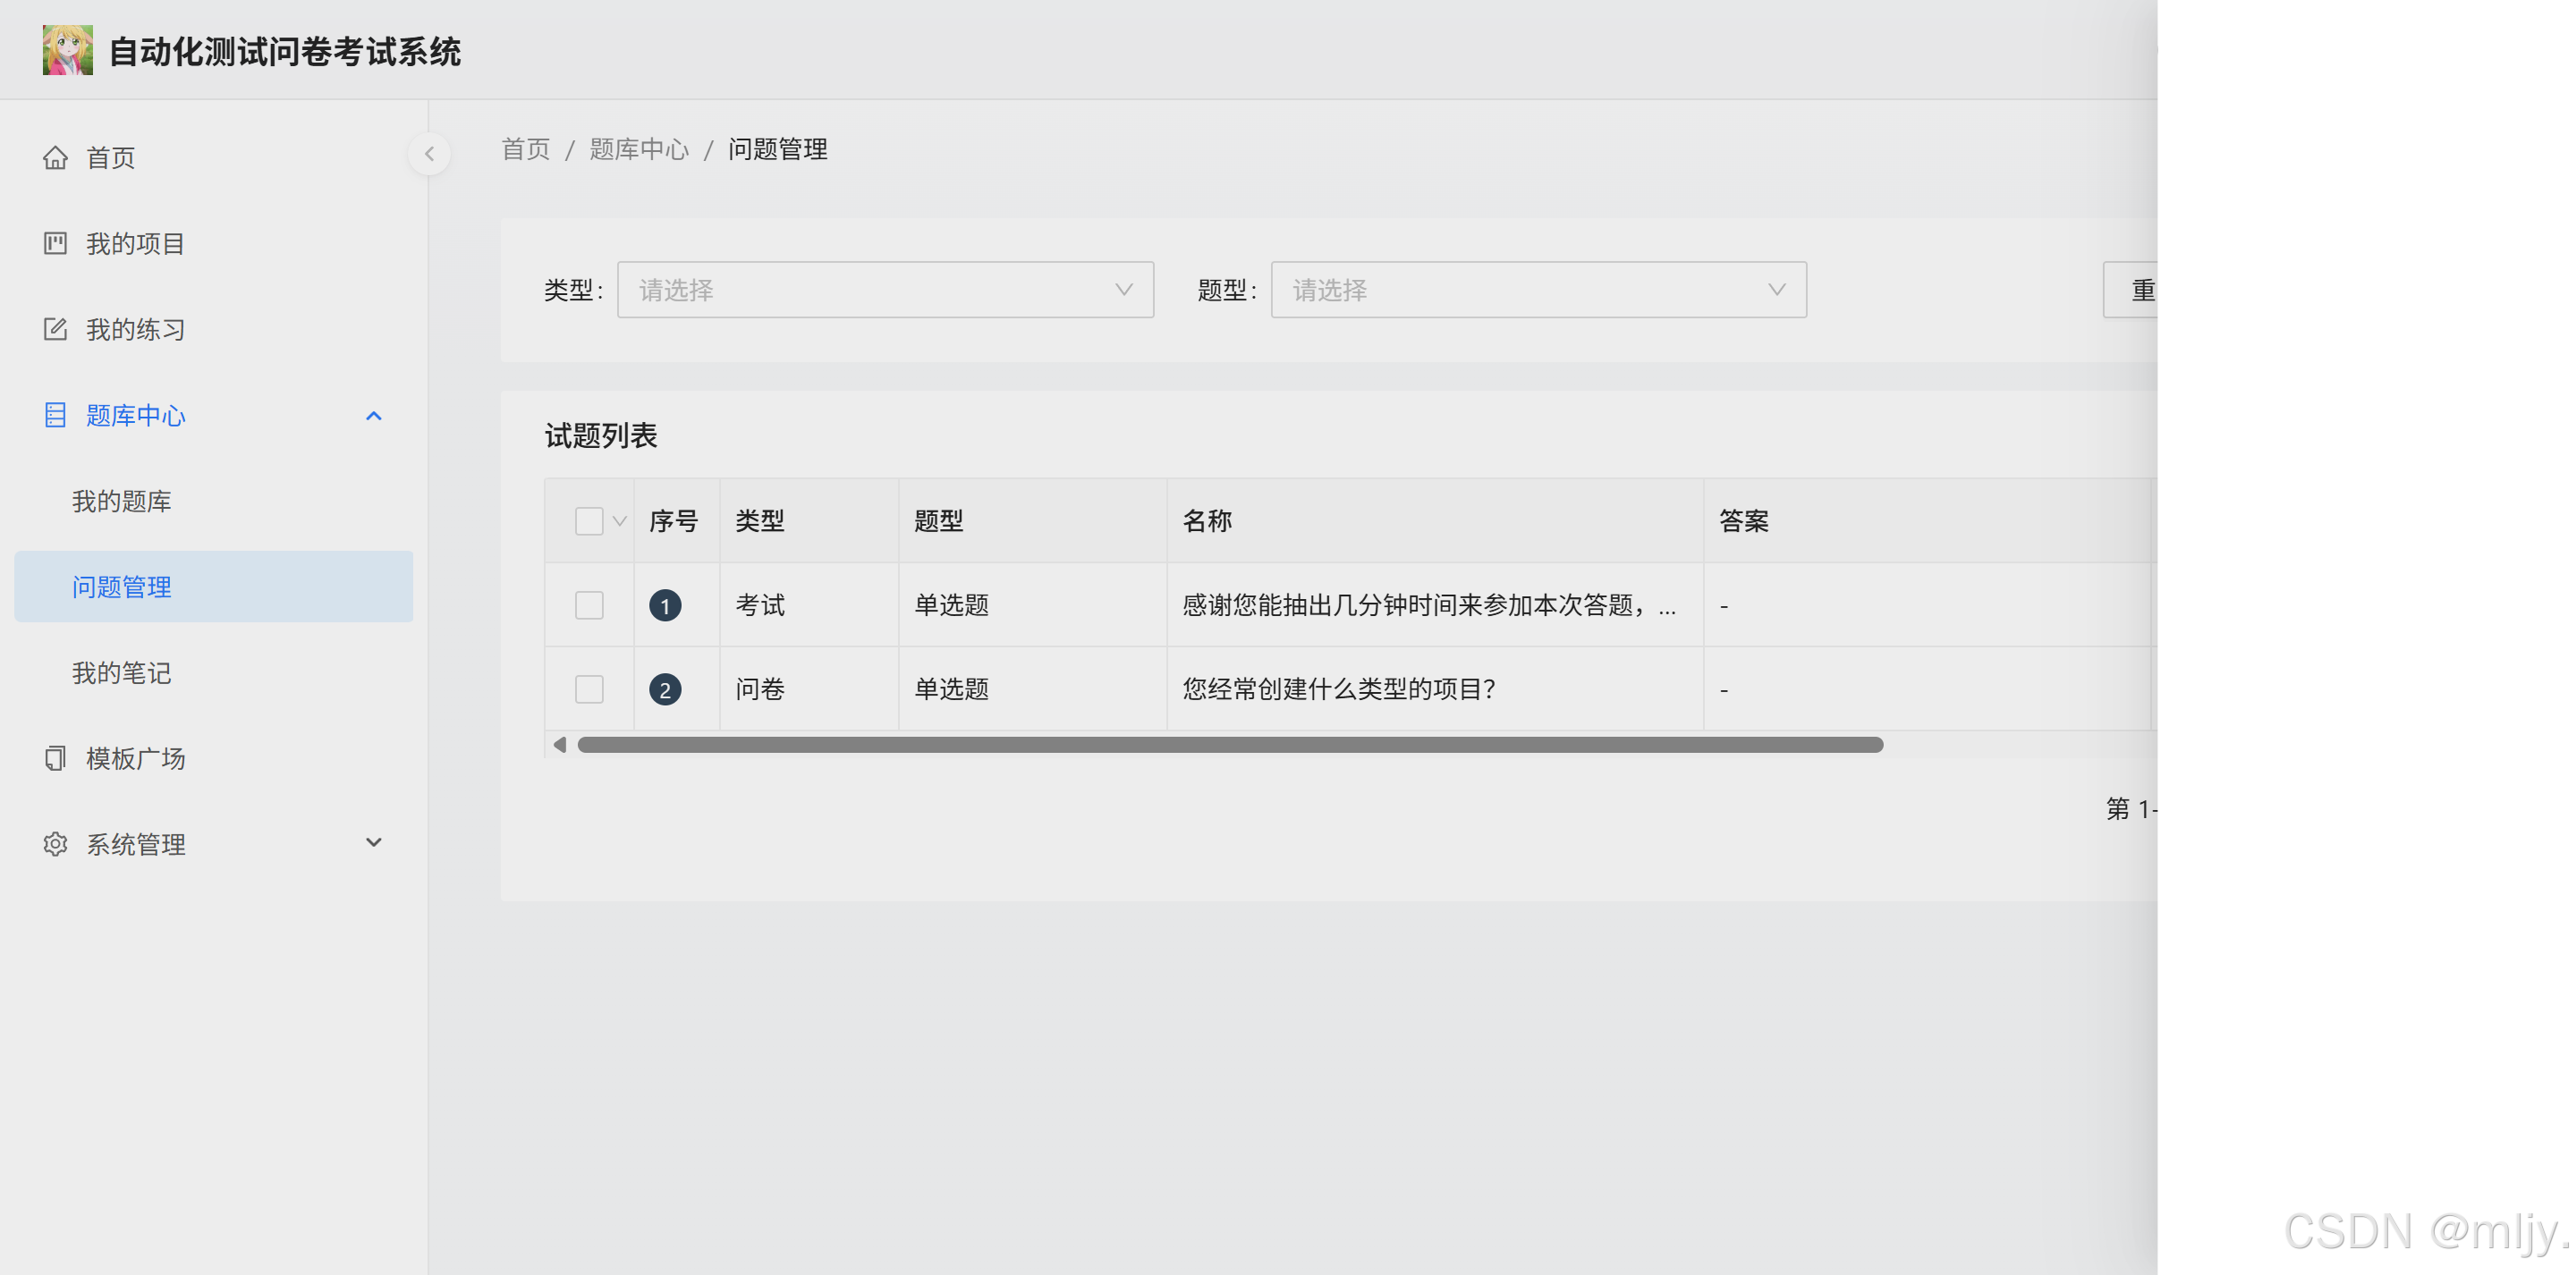2576x1275 pixels.
Task: Click the 系统管理 gear icon
Action: point(55,844)
